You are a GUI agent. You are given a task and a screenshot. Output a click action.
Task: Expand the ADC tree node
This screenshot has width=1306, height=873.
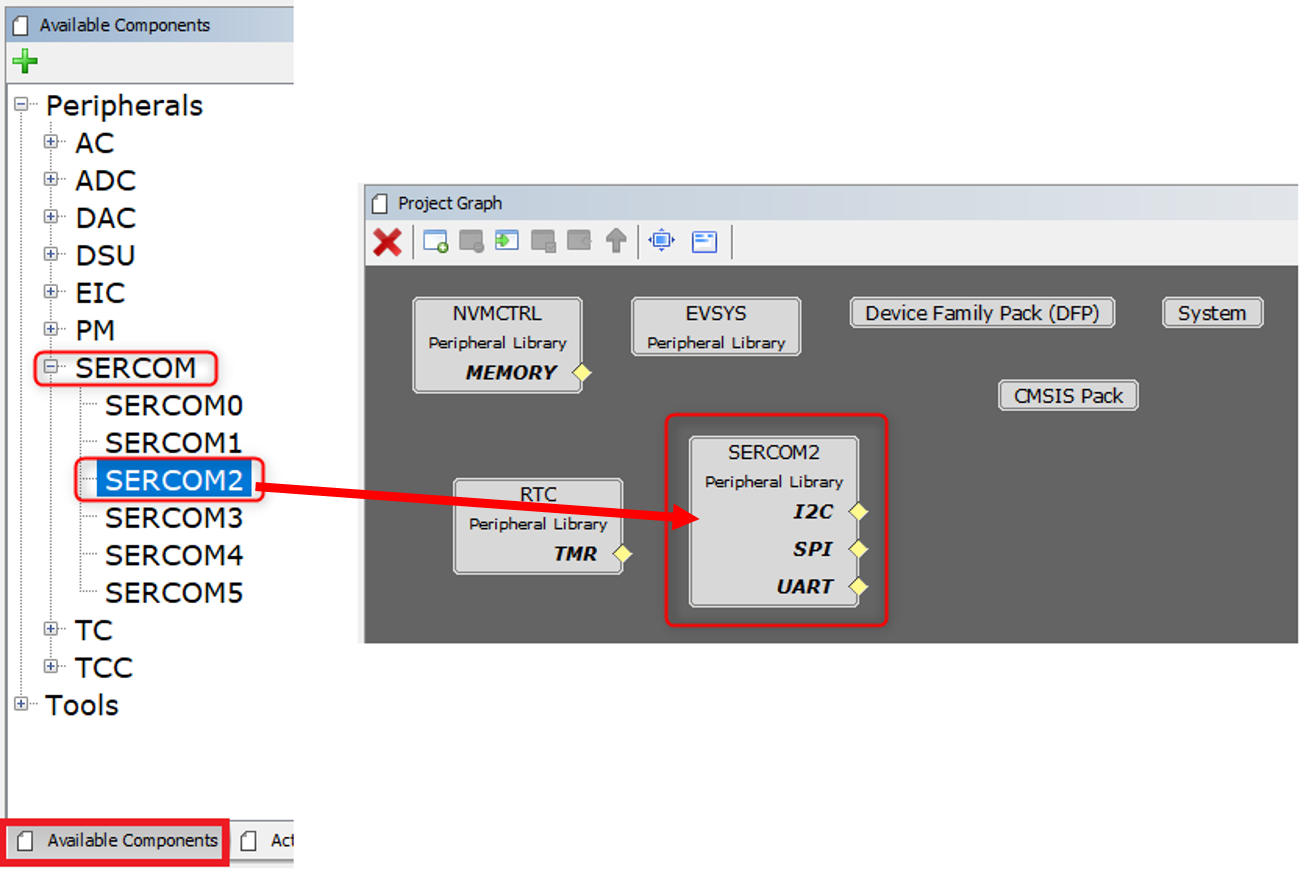(x=50, y=180)
